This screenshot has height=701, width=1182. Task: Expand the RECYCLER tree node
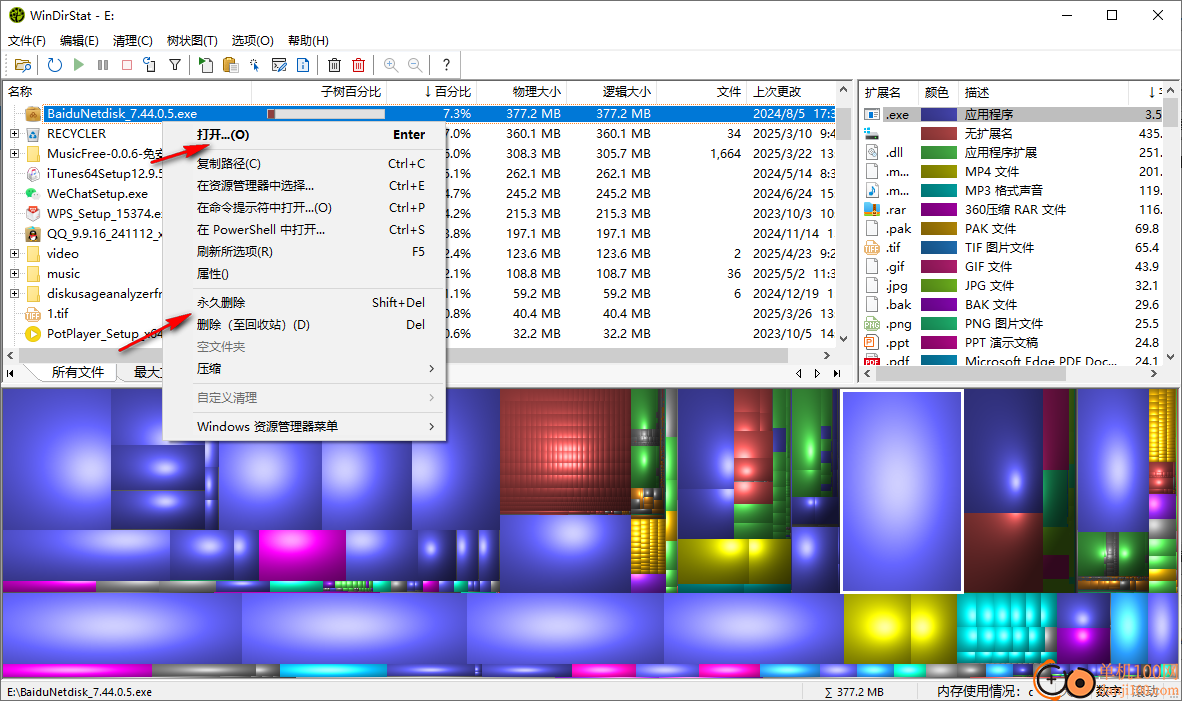click(14, 133)
